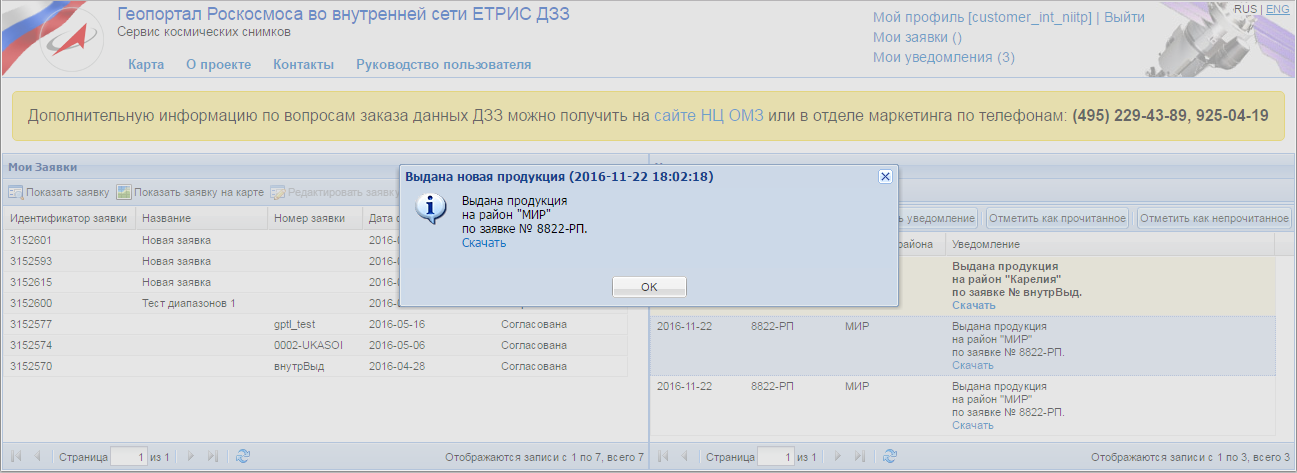Click the 'Выйти' logout link

pos(1124,17)
